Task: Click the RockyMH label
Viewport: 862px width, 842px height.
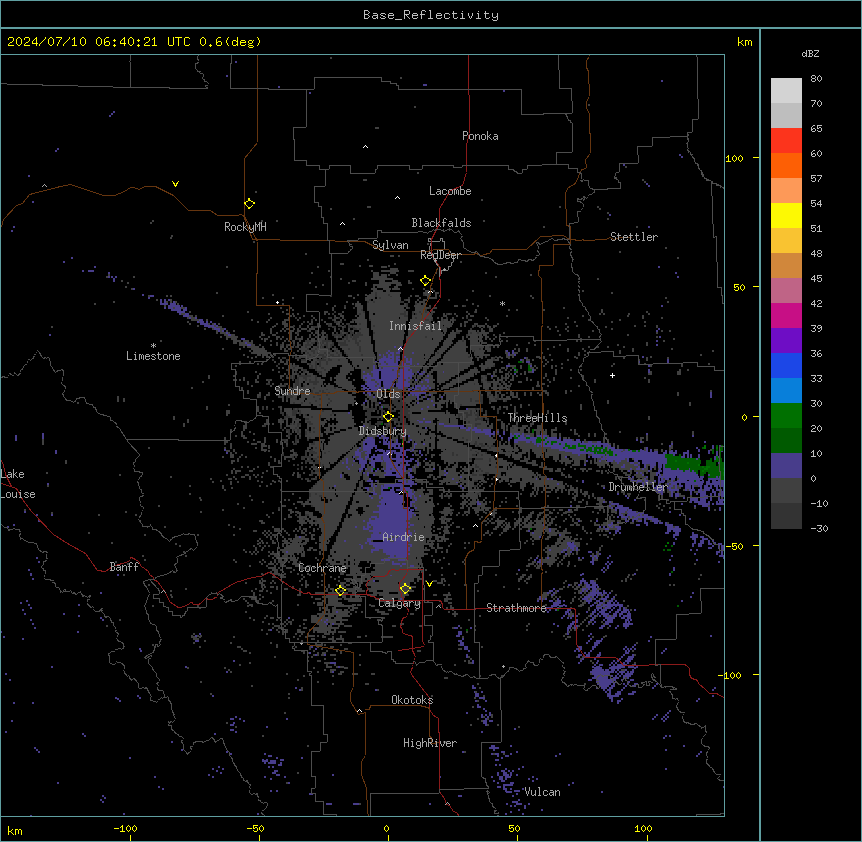Action: tap(245, 227)
